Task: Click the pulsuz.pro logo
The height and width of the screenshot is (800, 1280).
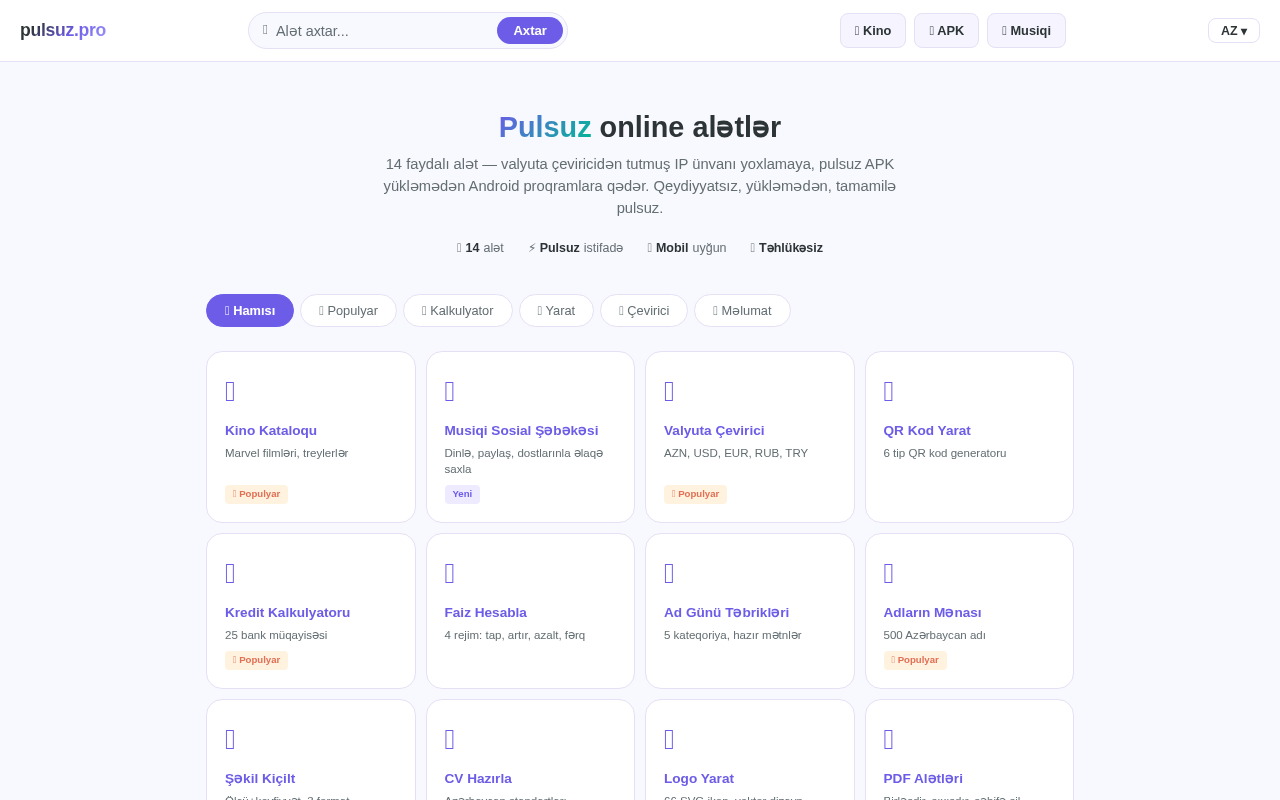Action: click(63, 30)
